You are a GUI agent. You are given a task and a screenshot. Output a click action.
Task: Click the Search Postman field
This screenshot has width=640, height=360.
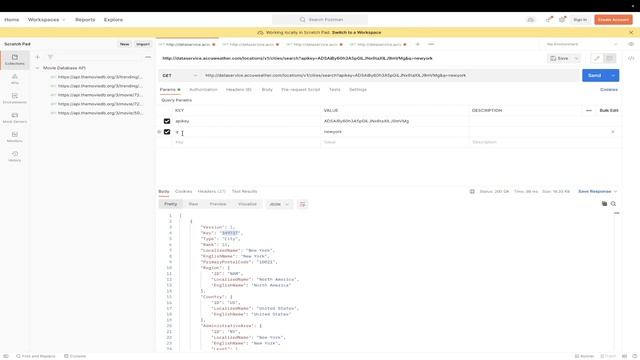click(320, 20)
